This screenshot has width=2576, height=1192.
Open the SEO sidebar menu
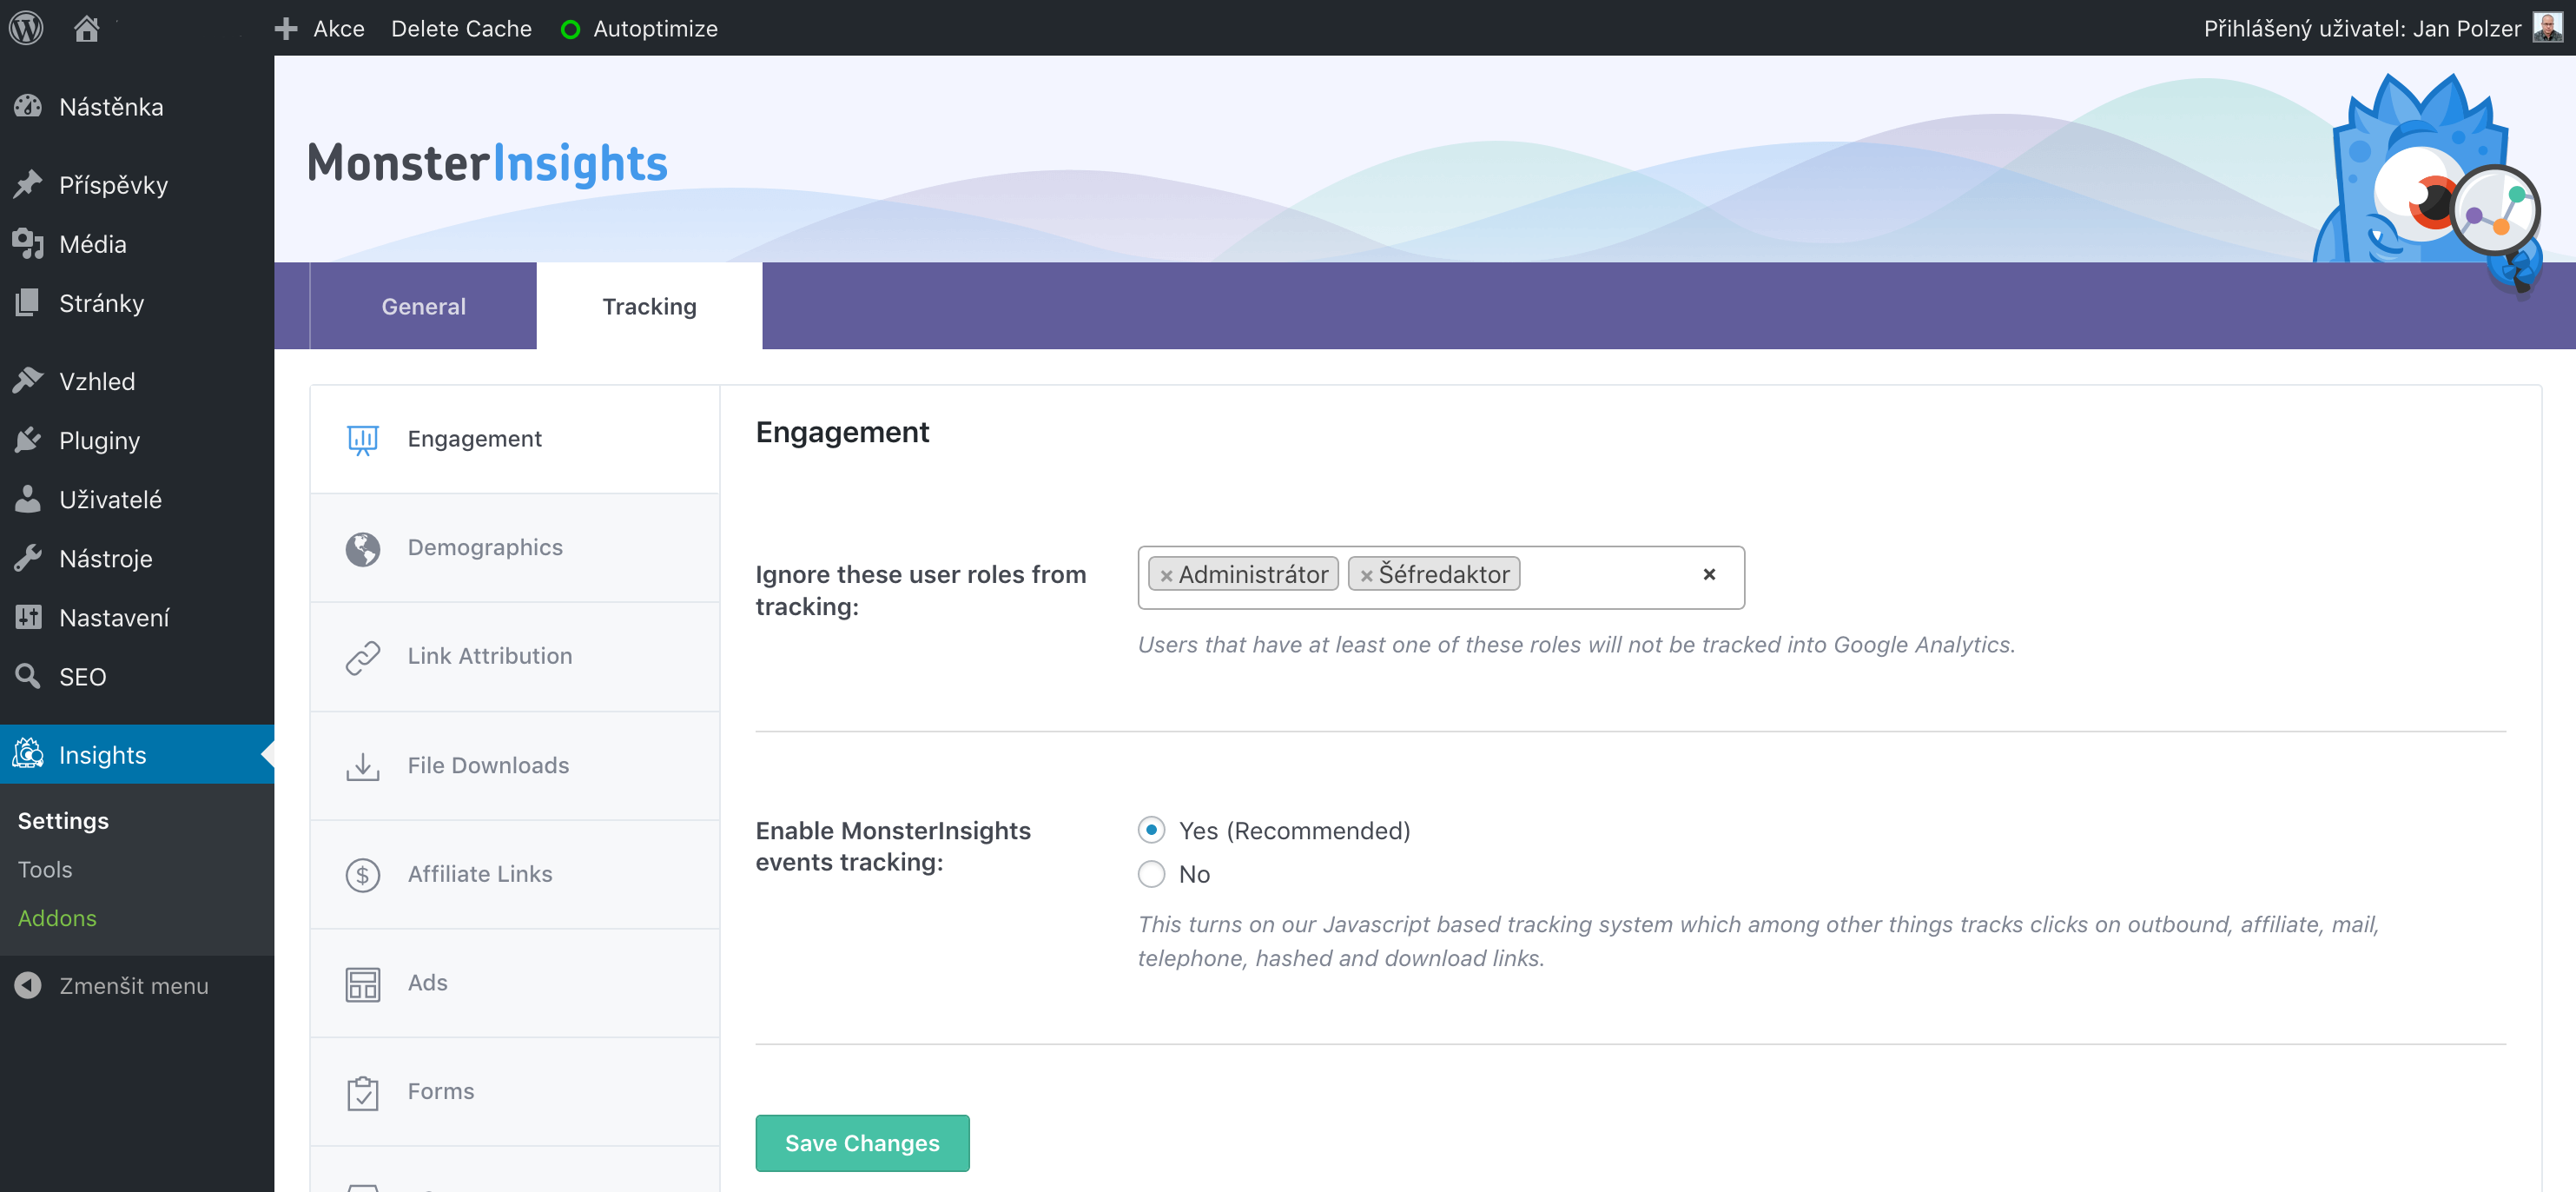(x=82, y=675)
